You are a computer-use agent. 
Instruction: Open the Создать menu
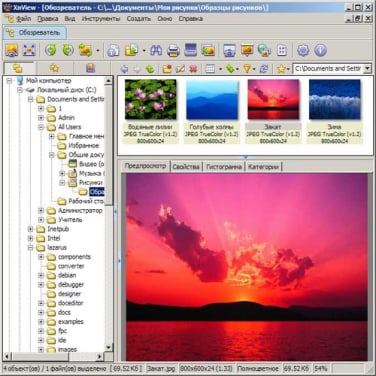[x=138, y=19]
